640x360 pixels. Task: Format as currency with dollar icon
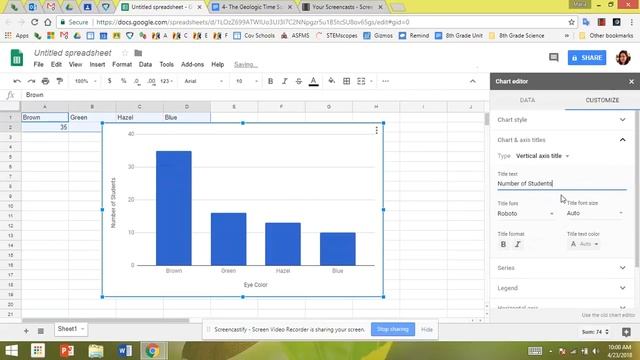(109, 81)
